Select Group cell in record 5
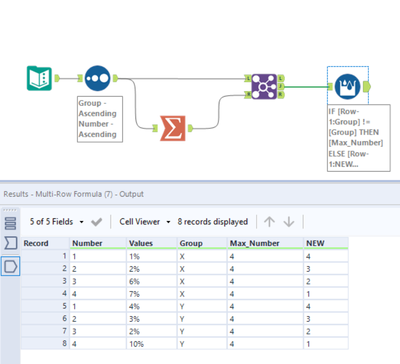Image resolution: width=400 pixels, height=364 pixels. point(202,306)
